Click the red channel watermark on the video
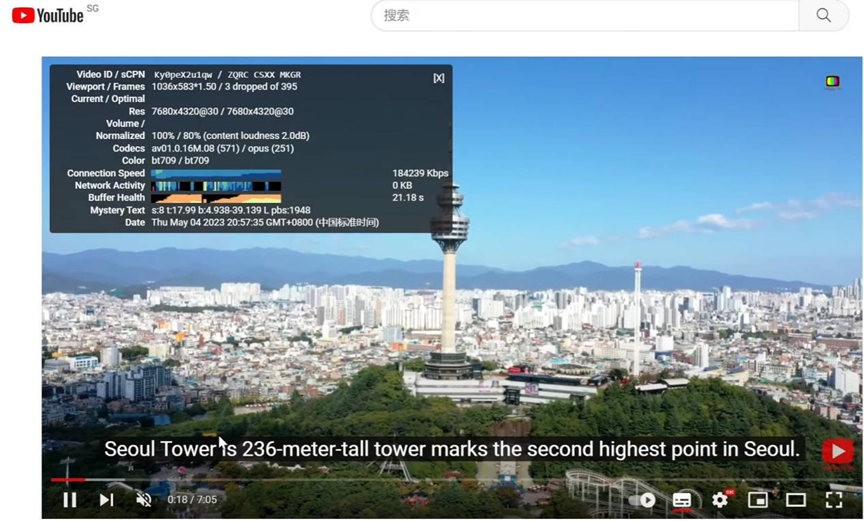Screen dimensions: 864x521 coord(837,451)
